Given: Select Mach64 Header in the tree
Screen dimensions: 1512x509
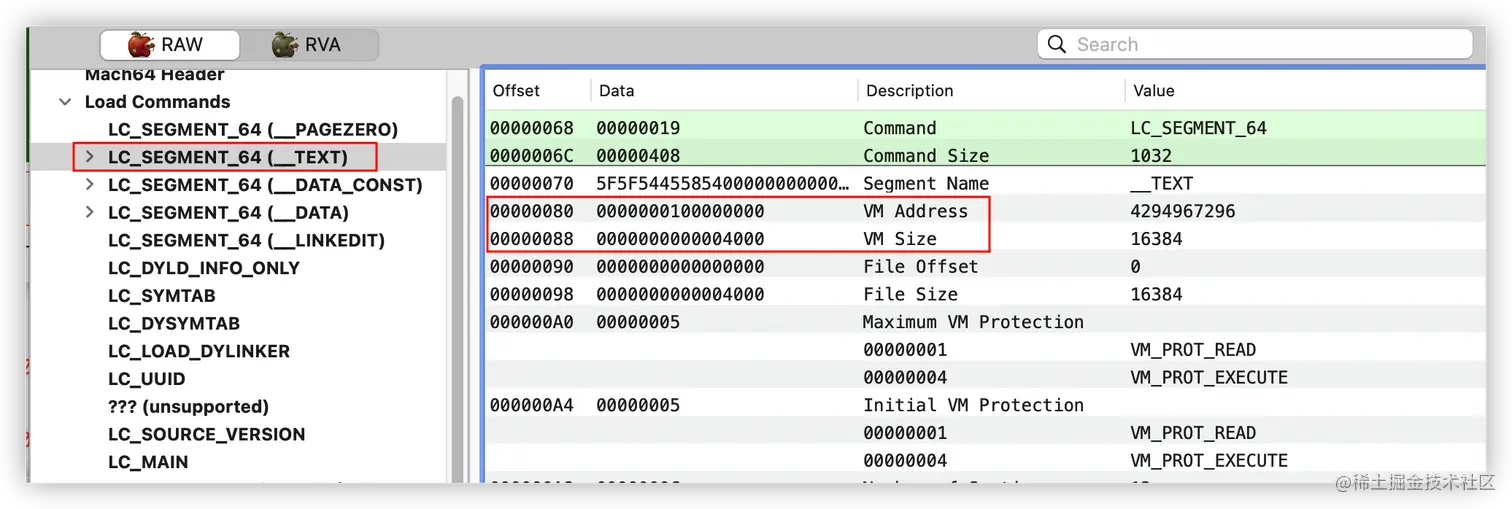Looking at the screenshot, I should click(x=154, y=74).
